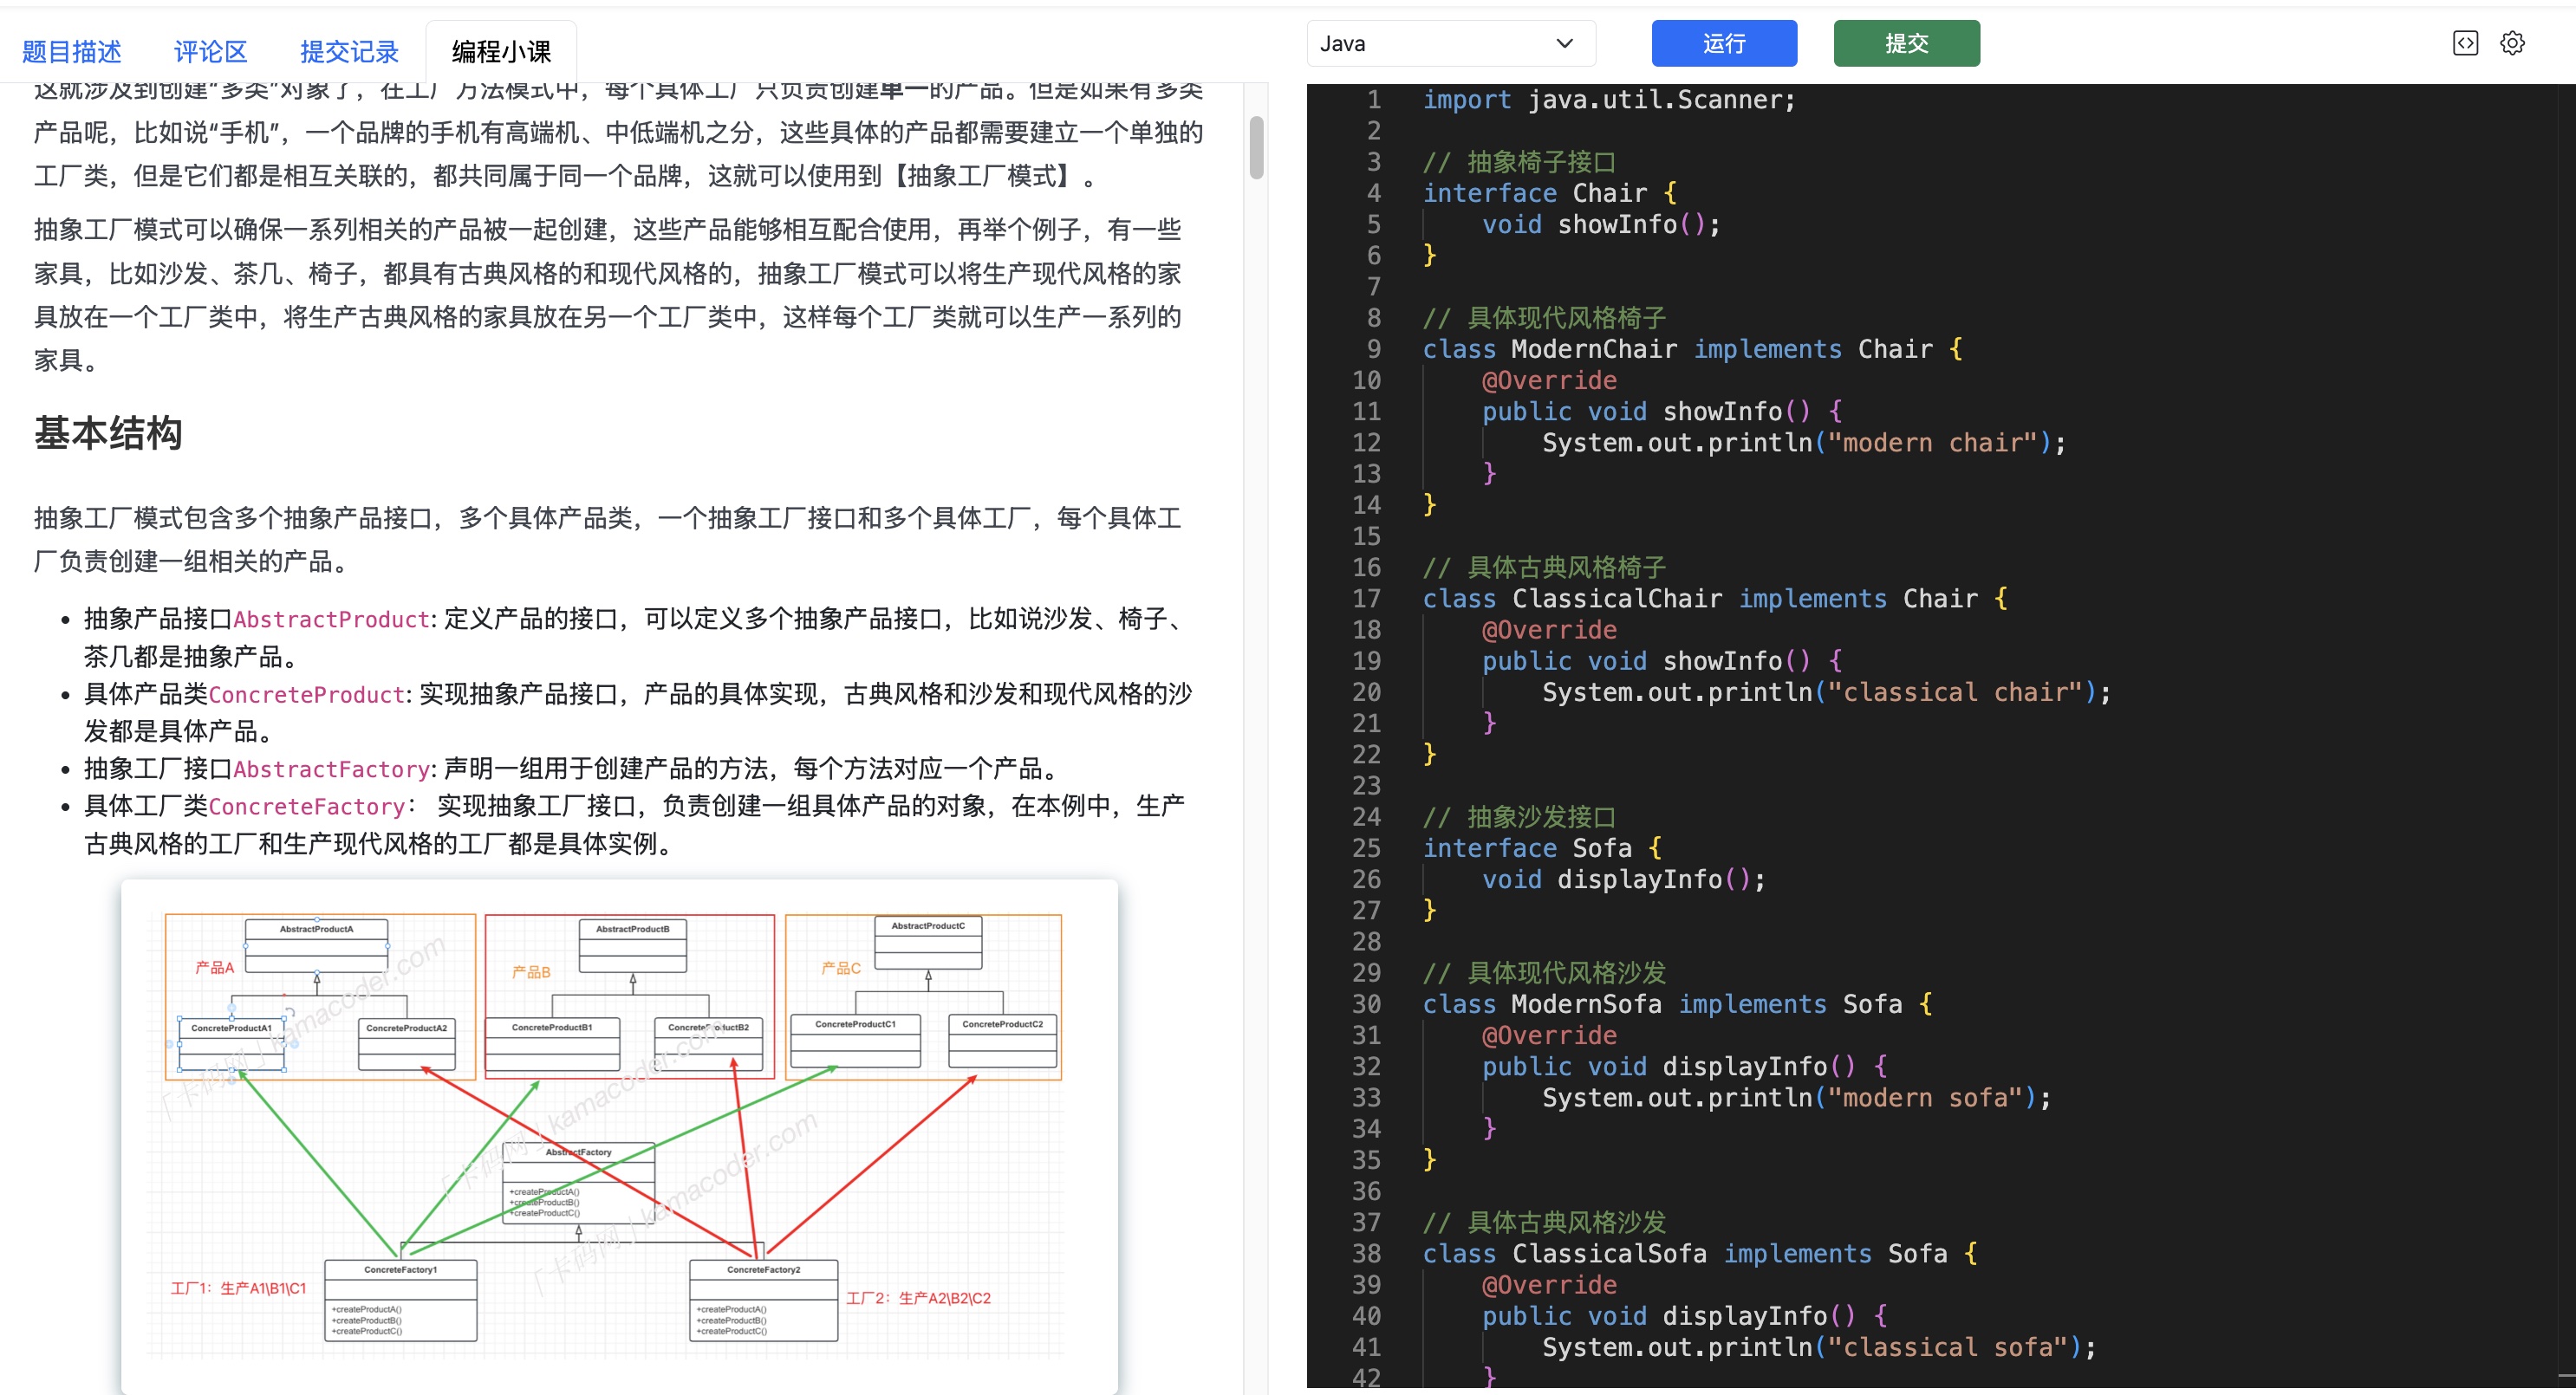Screen dimensions: 2576x1395
Task: Click void showInfo(); on line 5
Action: [1601, 224]
